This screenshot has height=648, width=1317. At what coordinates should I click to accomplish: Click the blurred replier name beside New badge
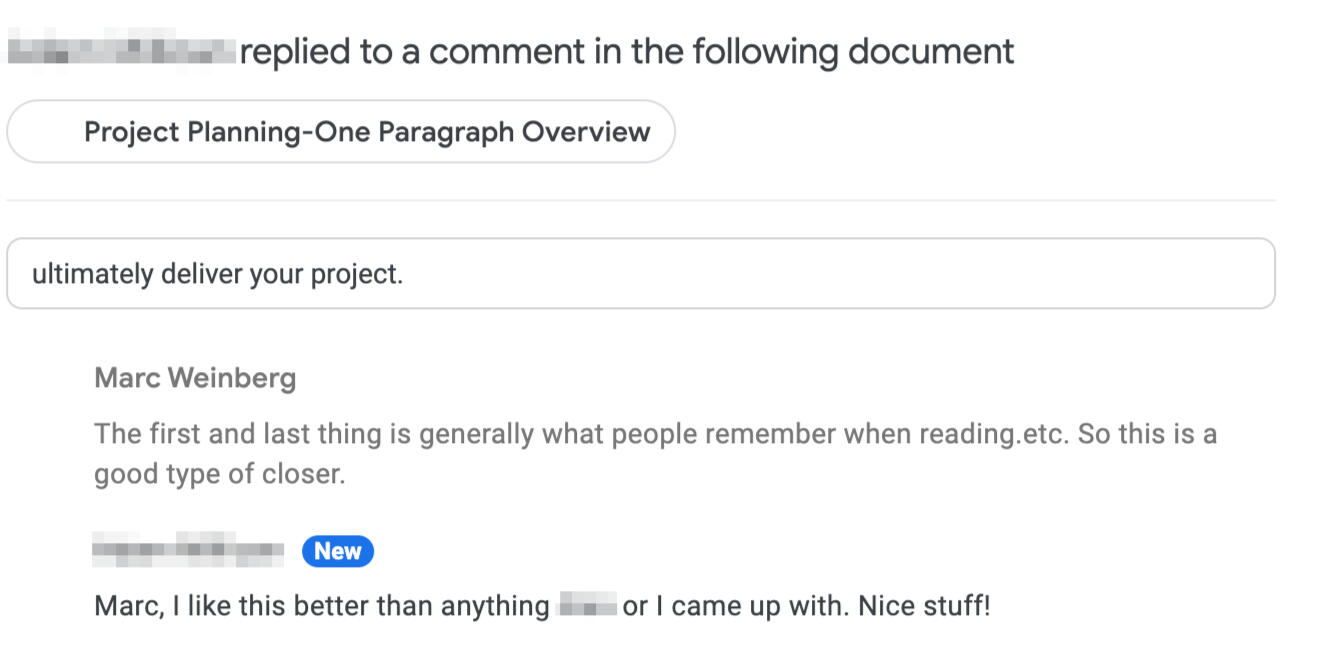pos(188,549)
